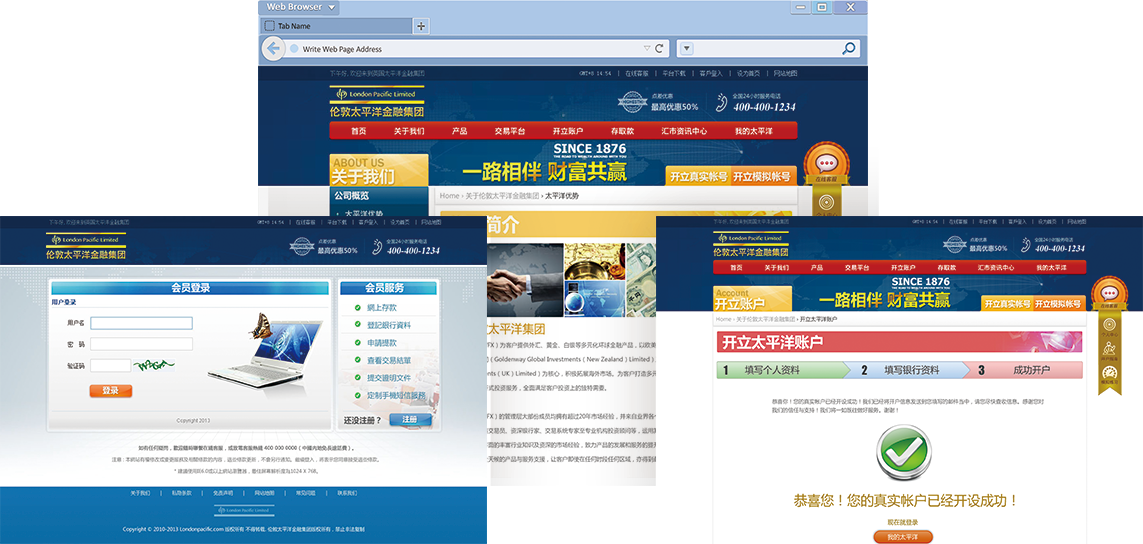Click the large green success checkmark
Image resolution: width=1143 pixels, height=544 pixels.
(904, 451)
